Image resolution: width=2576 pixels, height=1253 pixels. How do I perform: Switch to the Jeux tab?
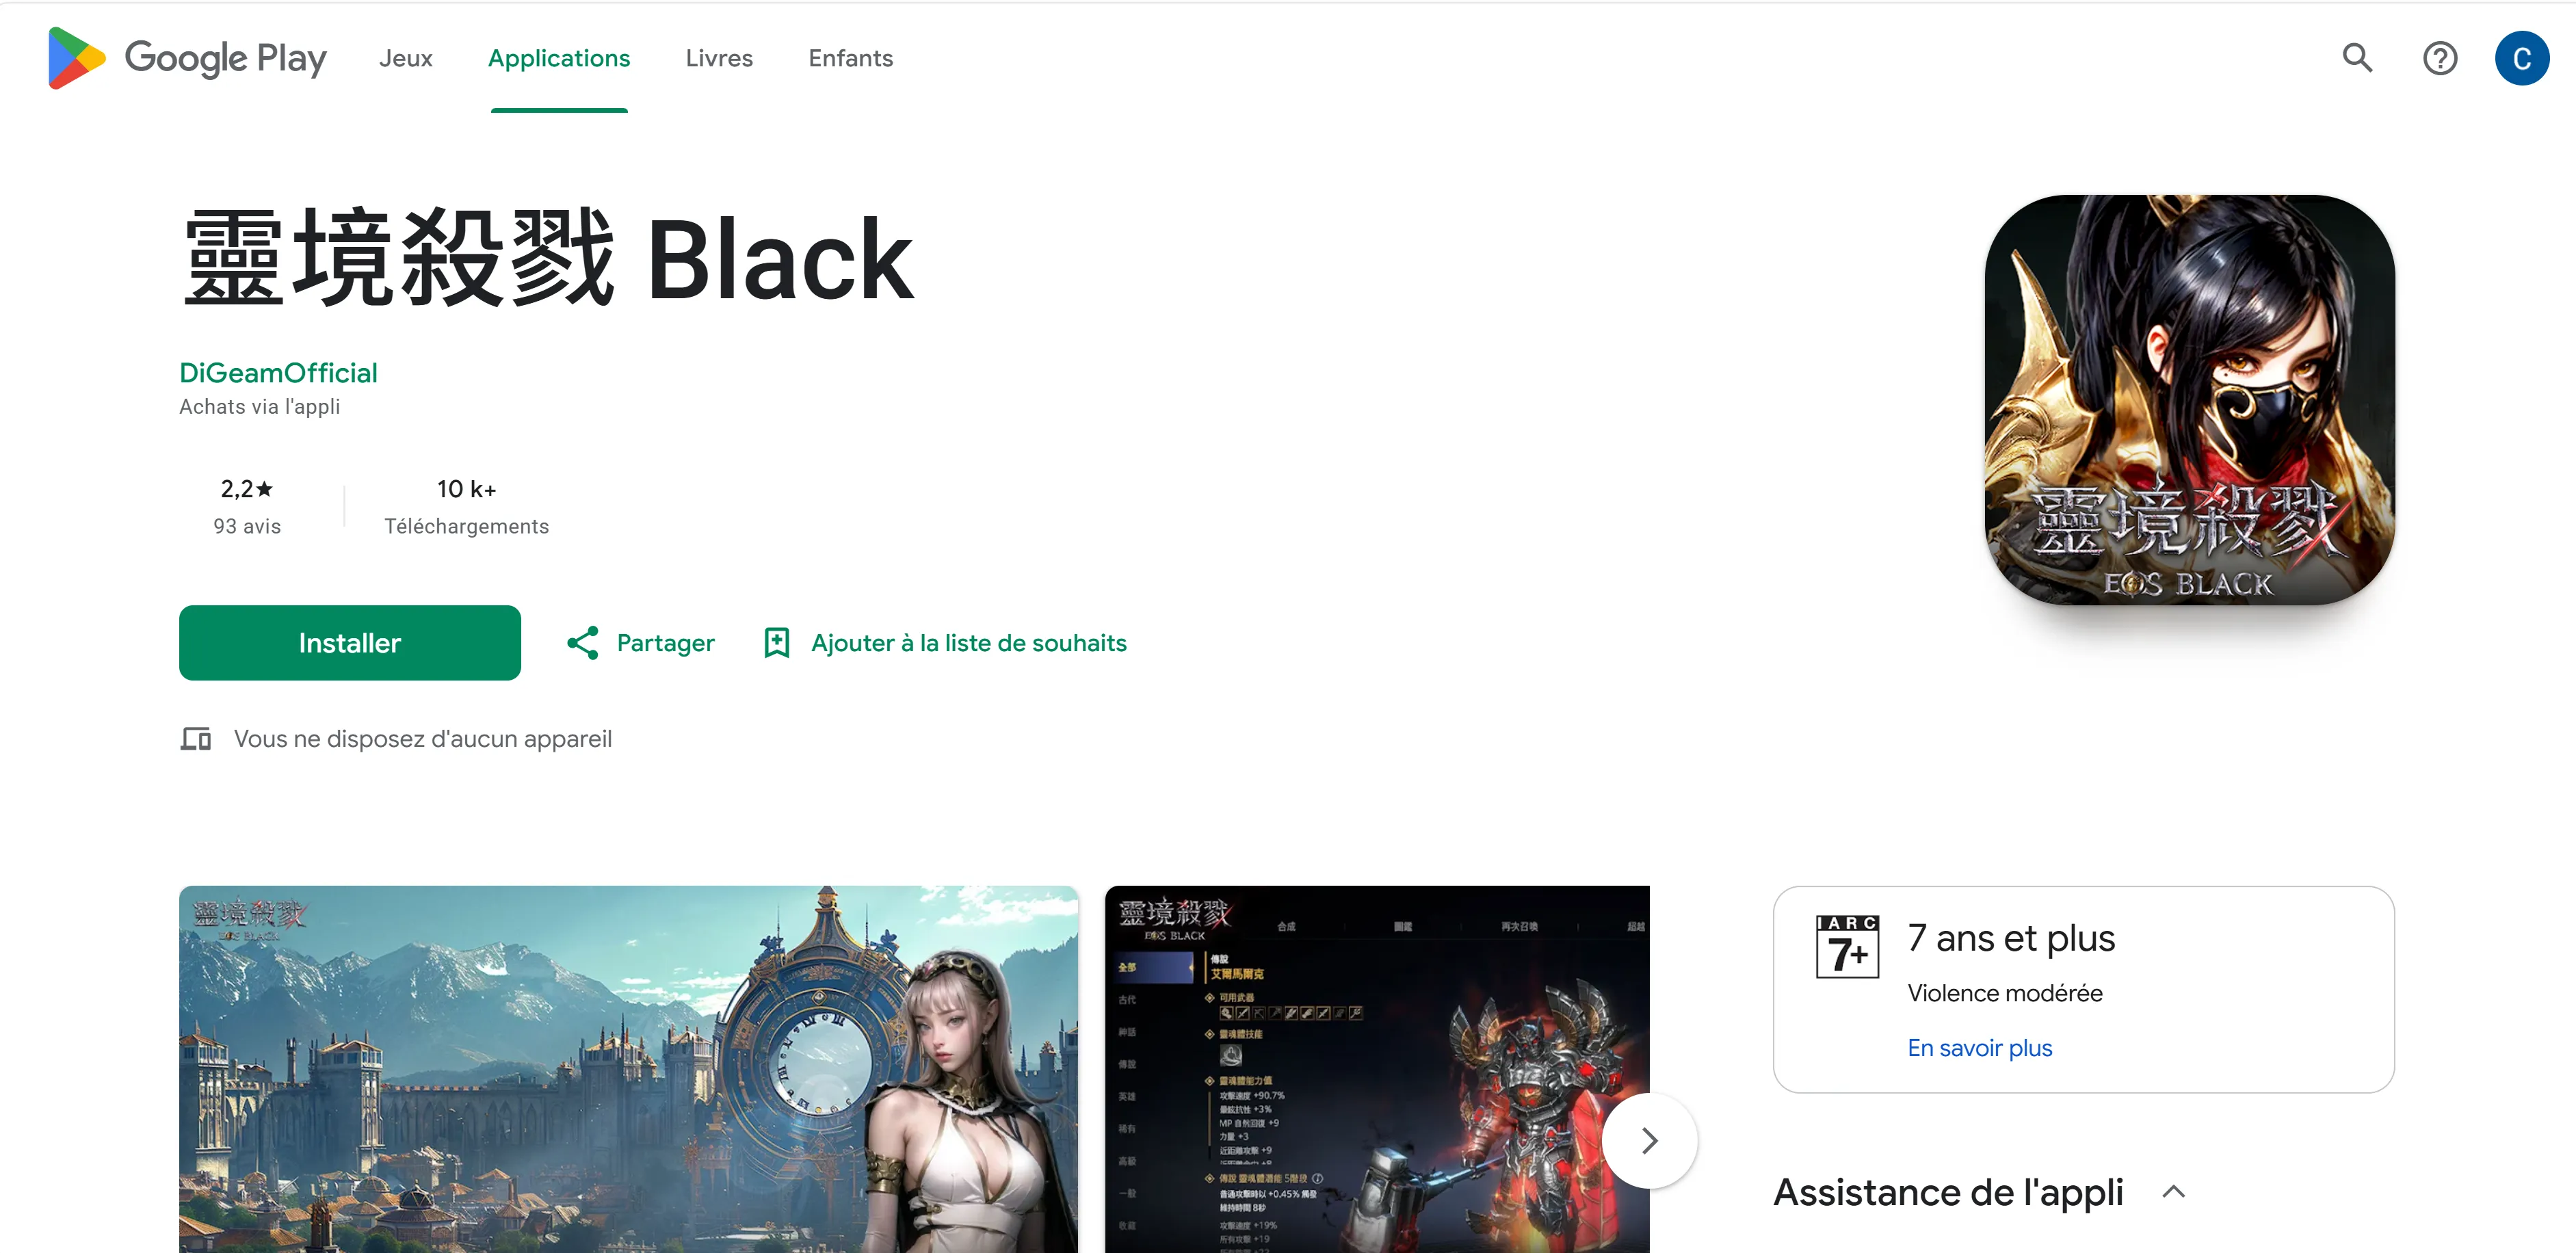(406, 58)
